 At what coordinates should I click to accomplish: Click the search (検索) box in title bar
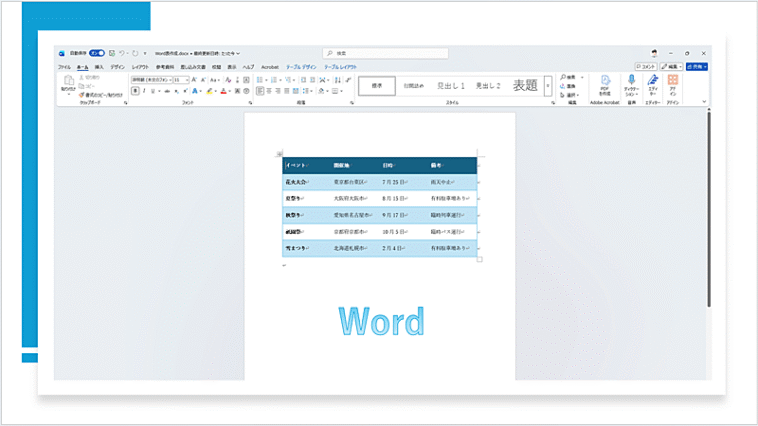(x=385, y=53)
